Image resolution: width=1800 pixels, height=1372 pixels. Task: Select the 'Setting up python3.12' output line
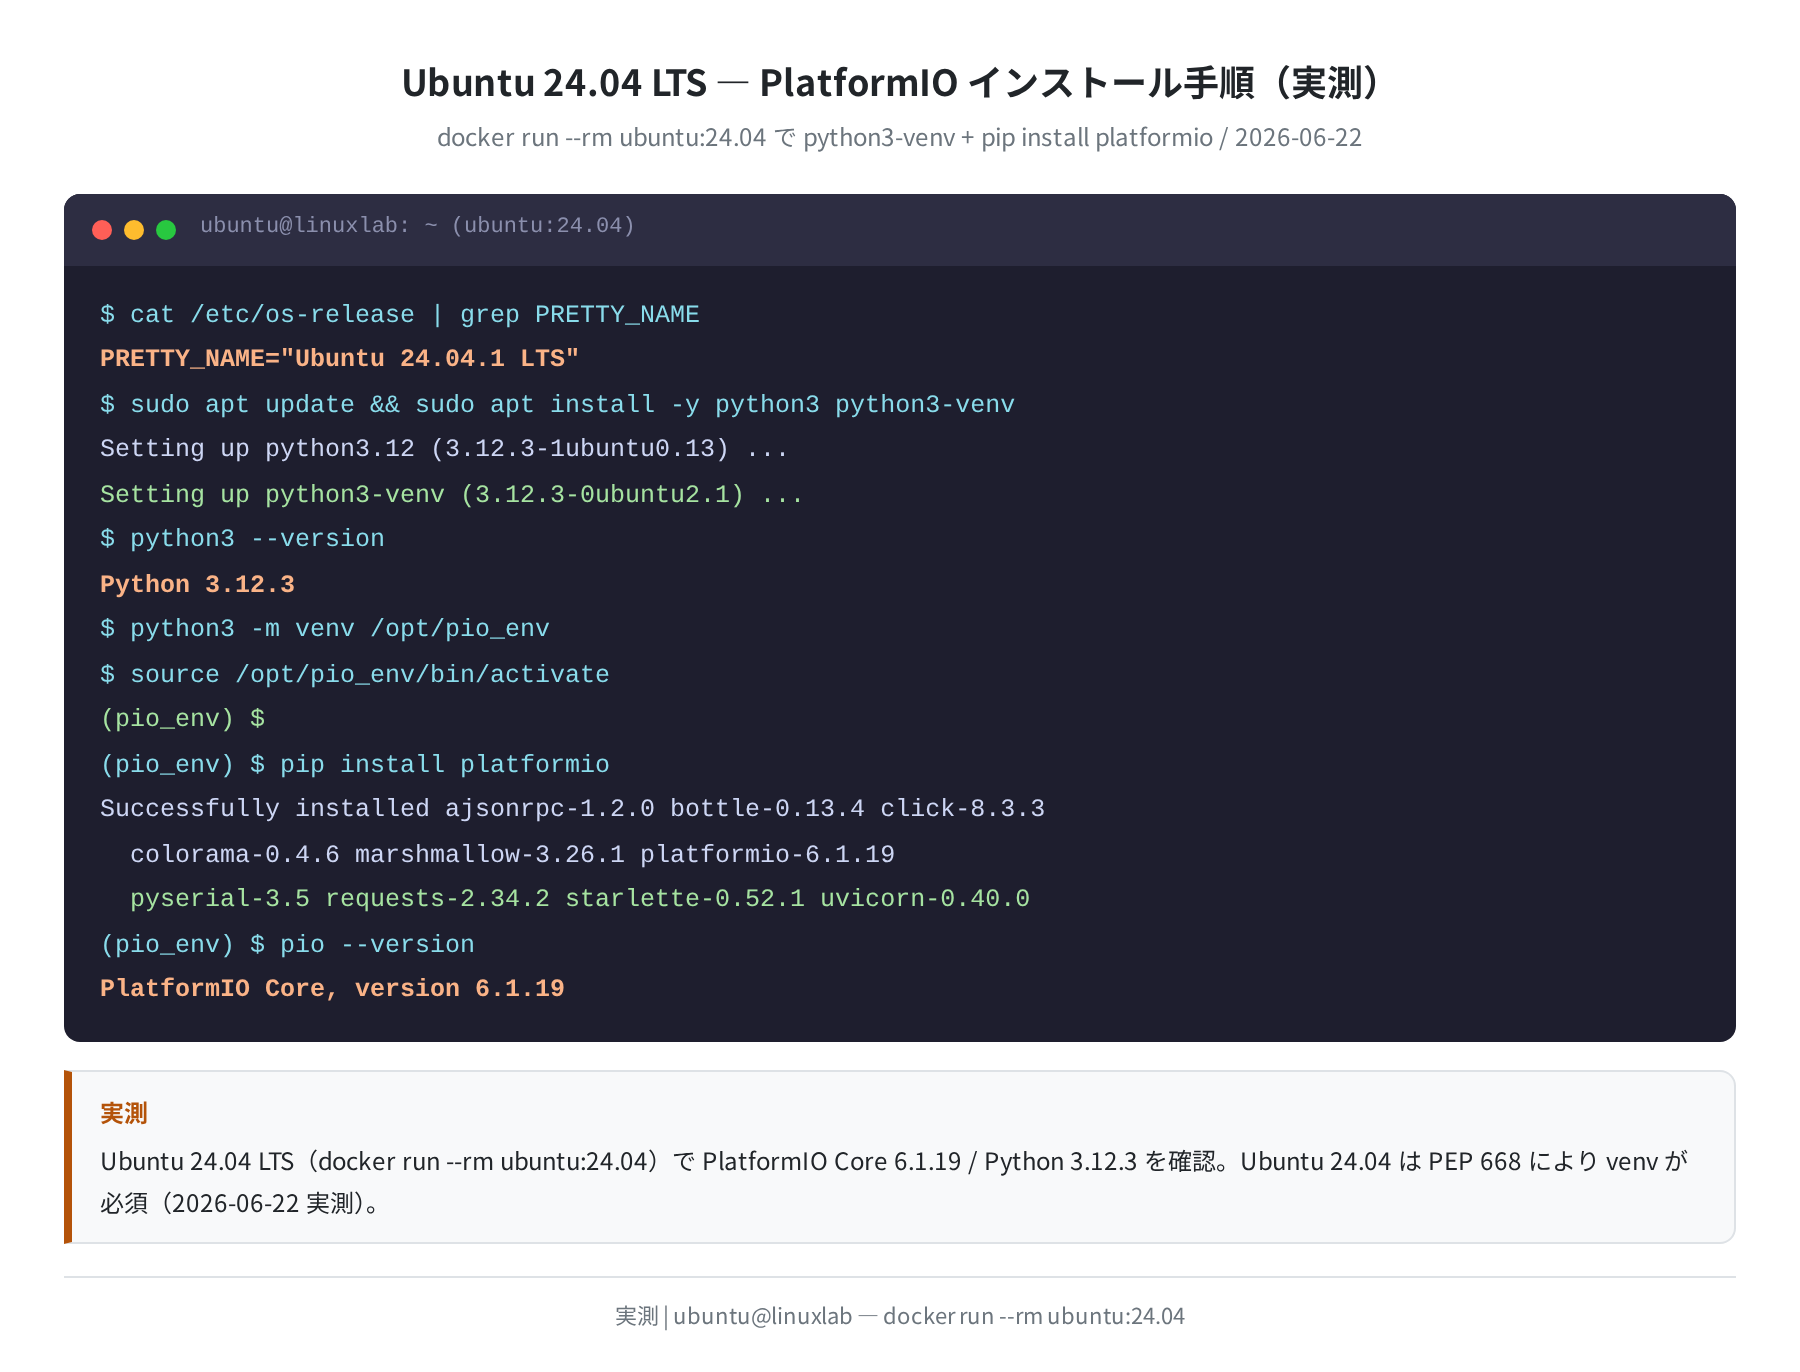click(444, 448)
